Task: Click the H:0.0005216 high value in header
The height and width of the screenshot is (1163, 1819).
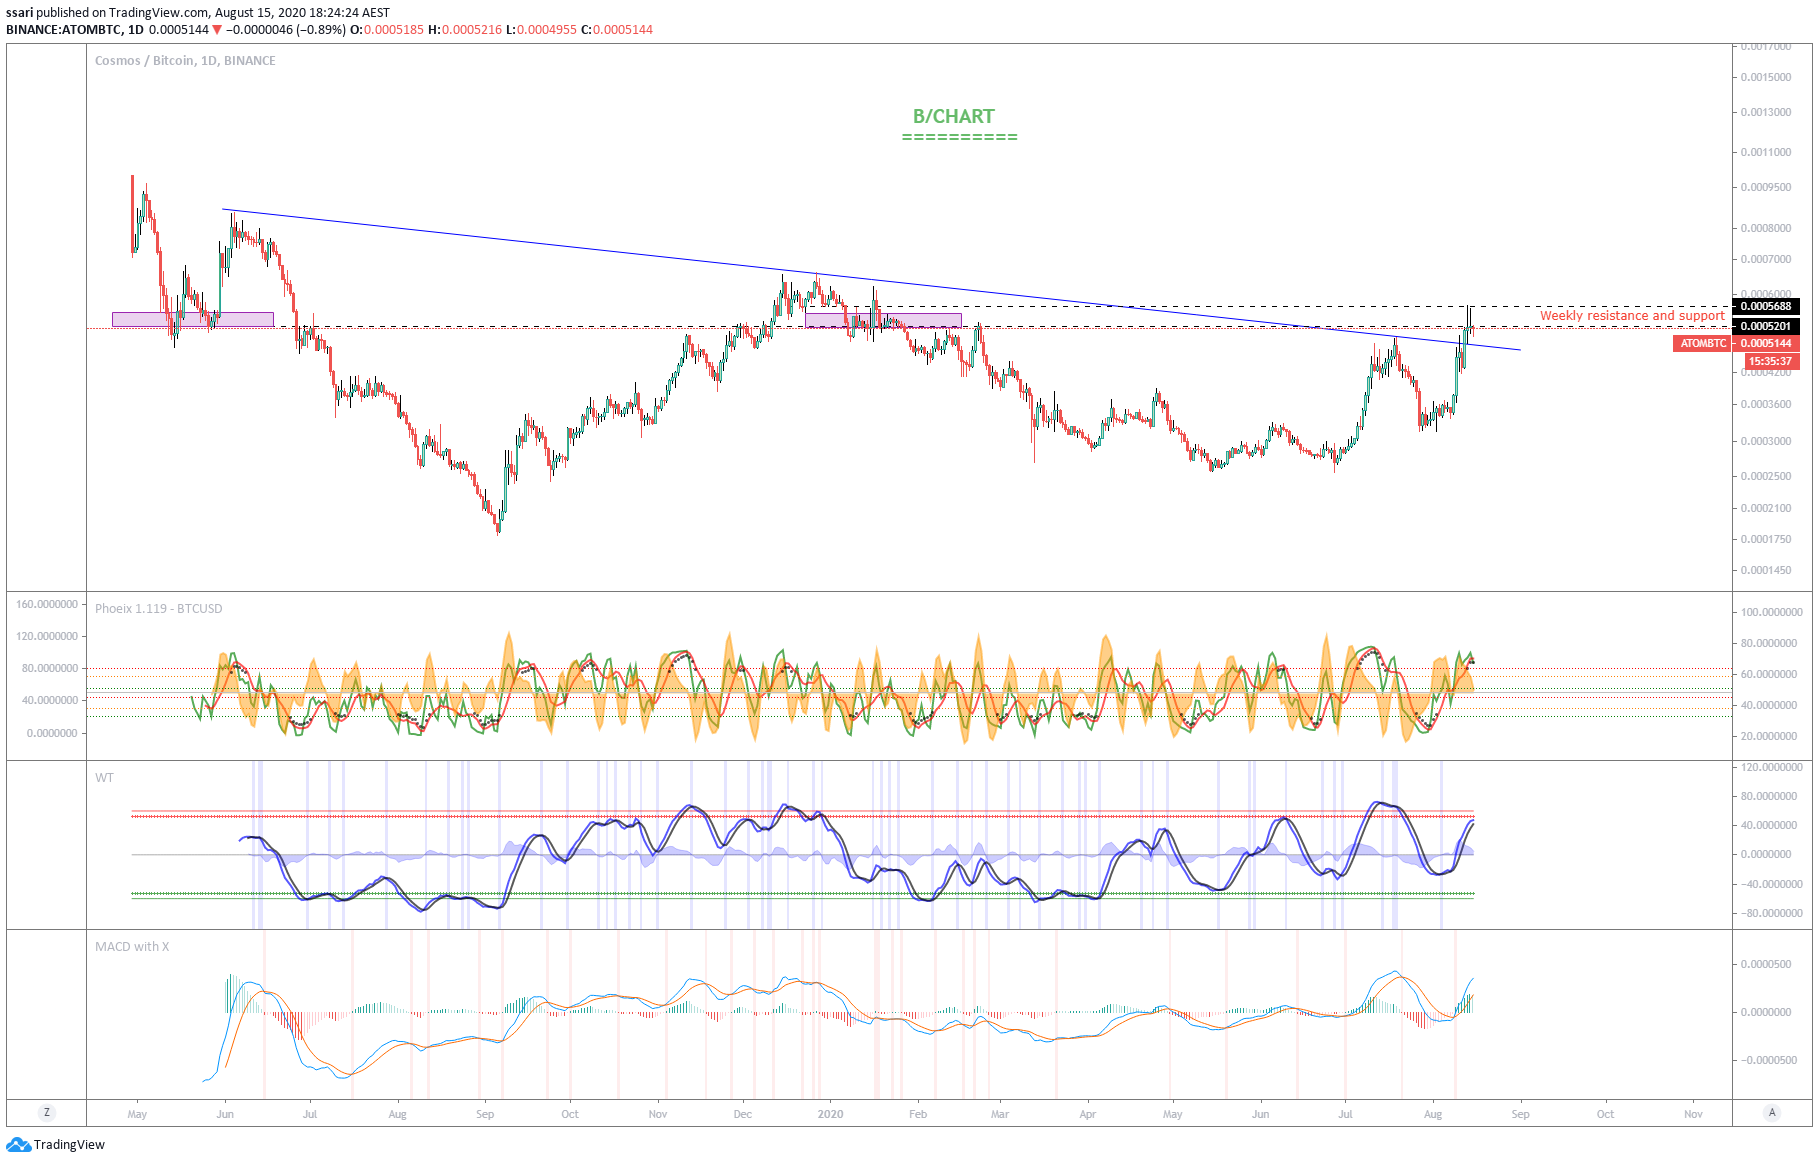Action: tap(465, 30)
